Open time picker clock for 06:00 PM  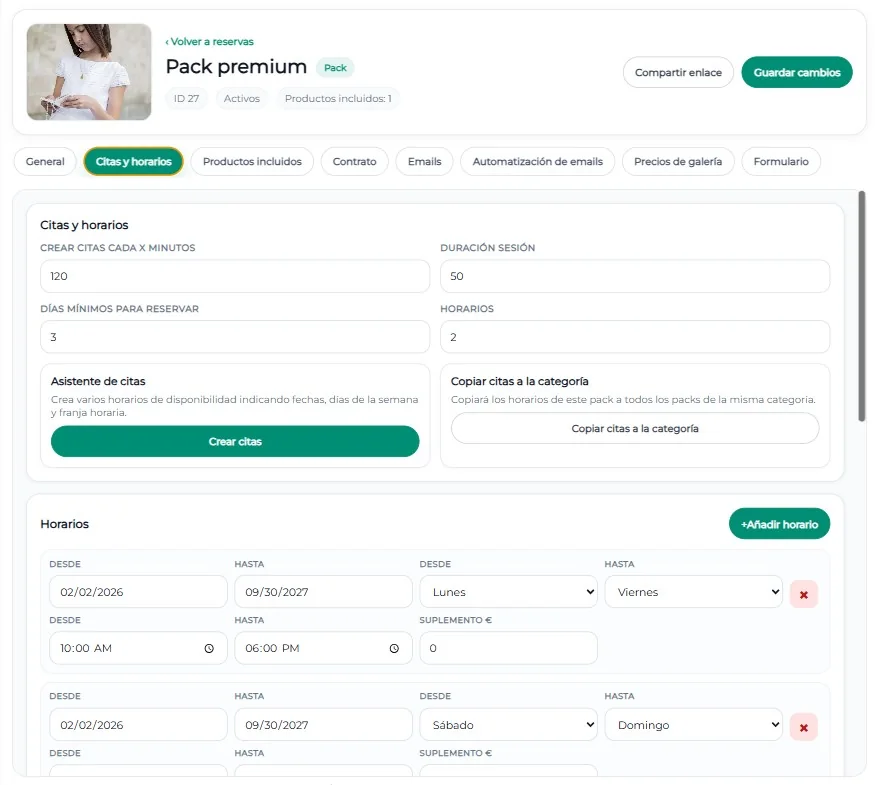394,648
